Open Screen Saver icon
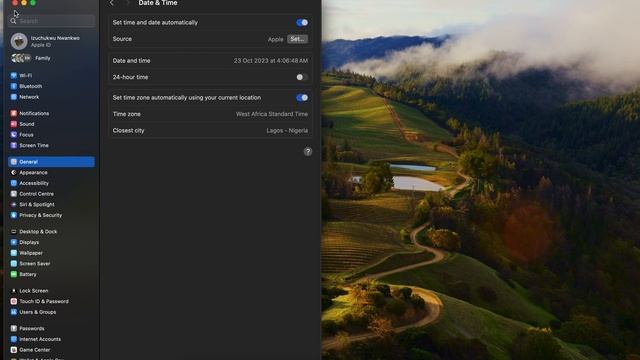 pyautogui.click(x=13, y=264)
